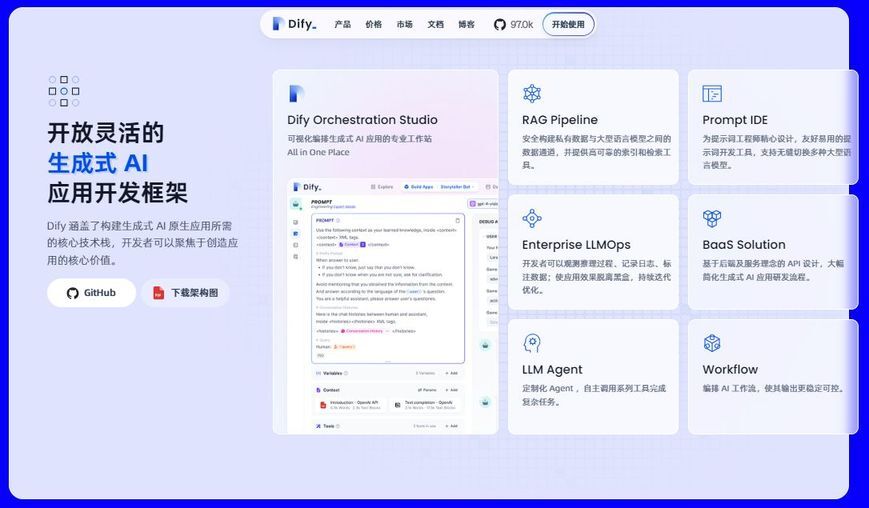Click the GitHub icon beside 97.0k
This screenshot has width=869, height=508.
point(500,24)
